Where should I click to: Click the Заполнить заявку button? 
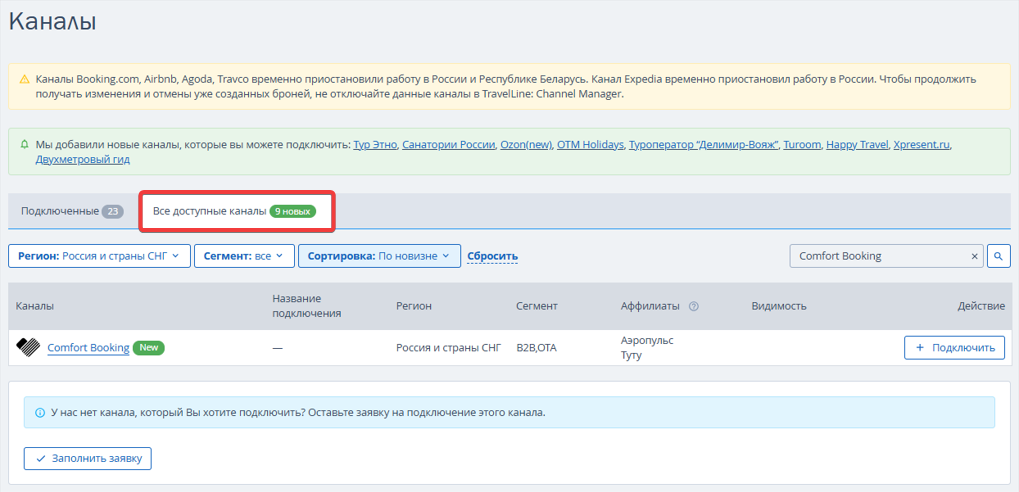88,458
